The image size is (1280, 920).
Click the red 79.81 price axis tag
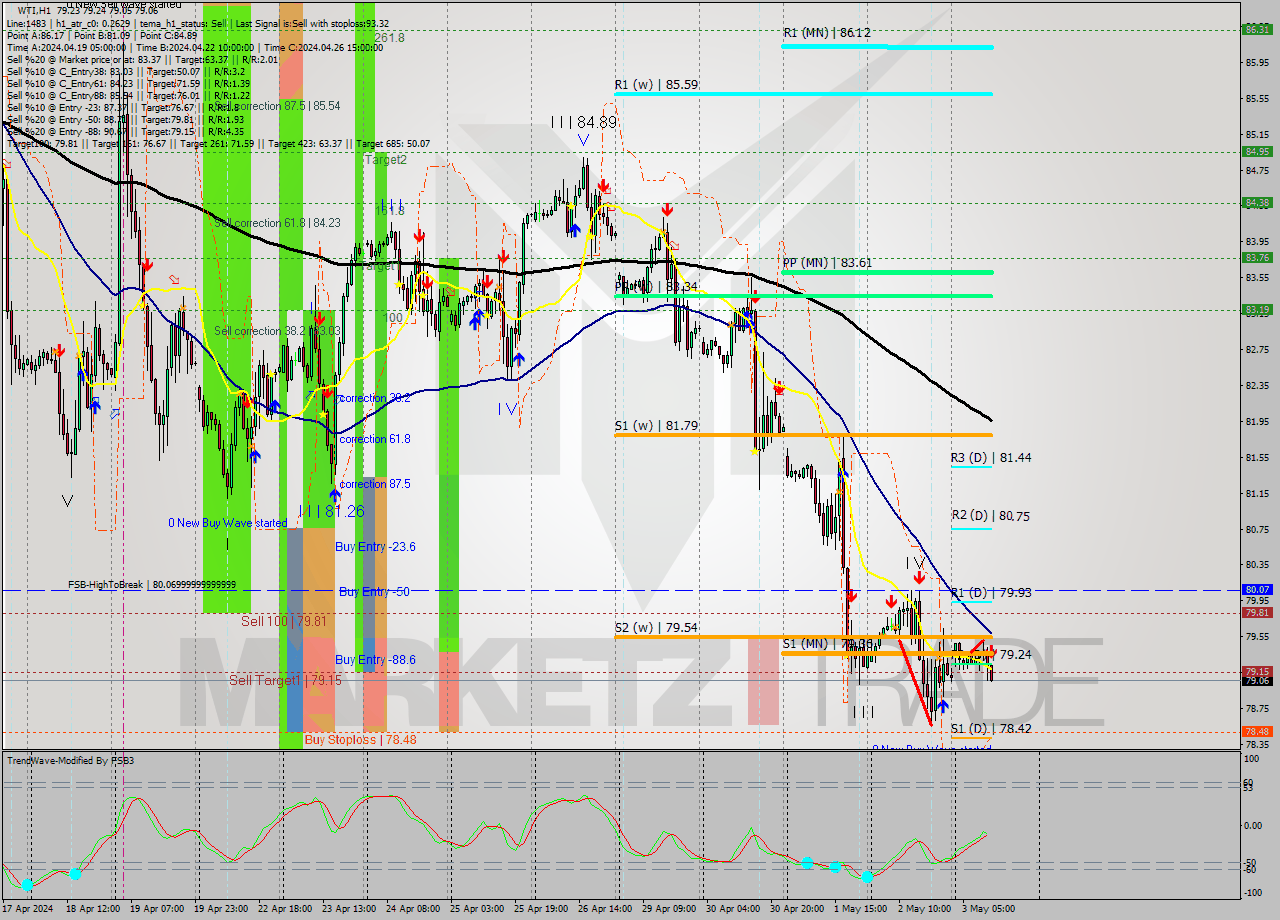point(1256,613)
